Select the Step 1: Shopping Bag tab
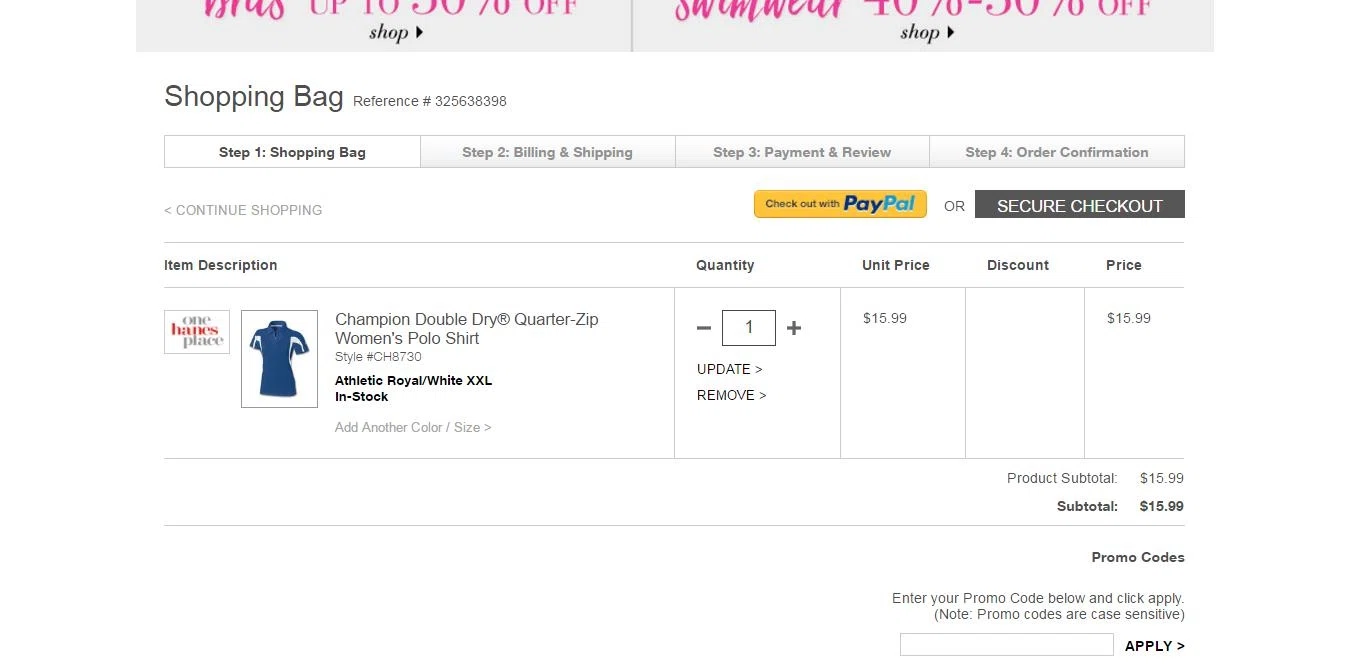 [292, 152]
